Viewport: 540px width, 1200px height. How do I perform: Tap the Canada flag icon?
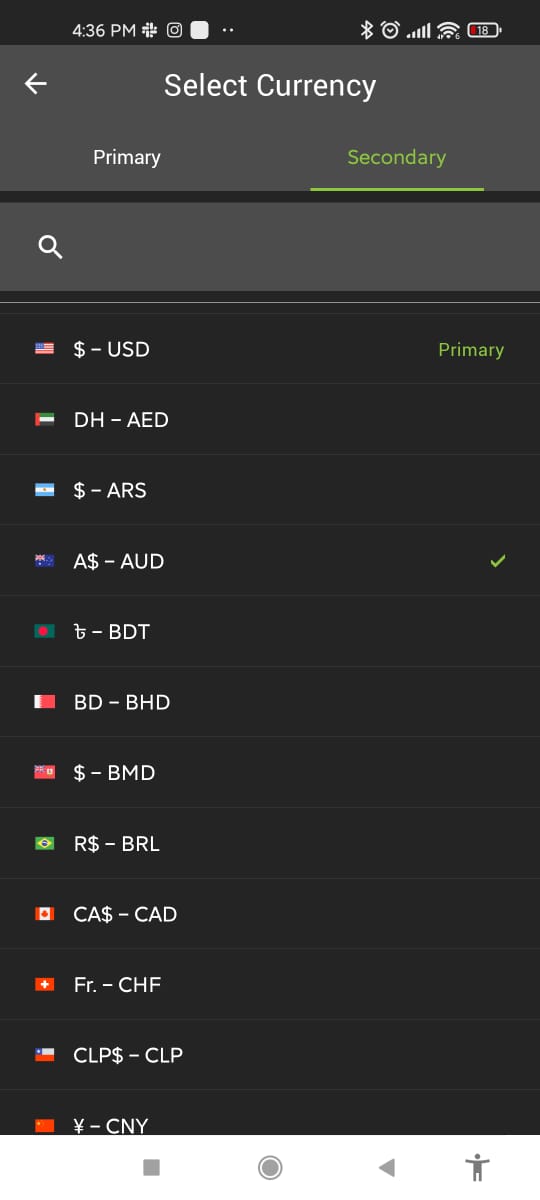coord(44,914)
